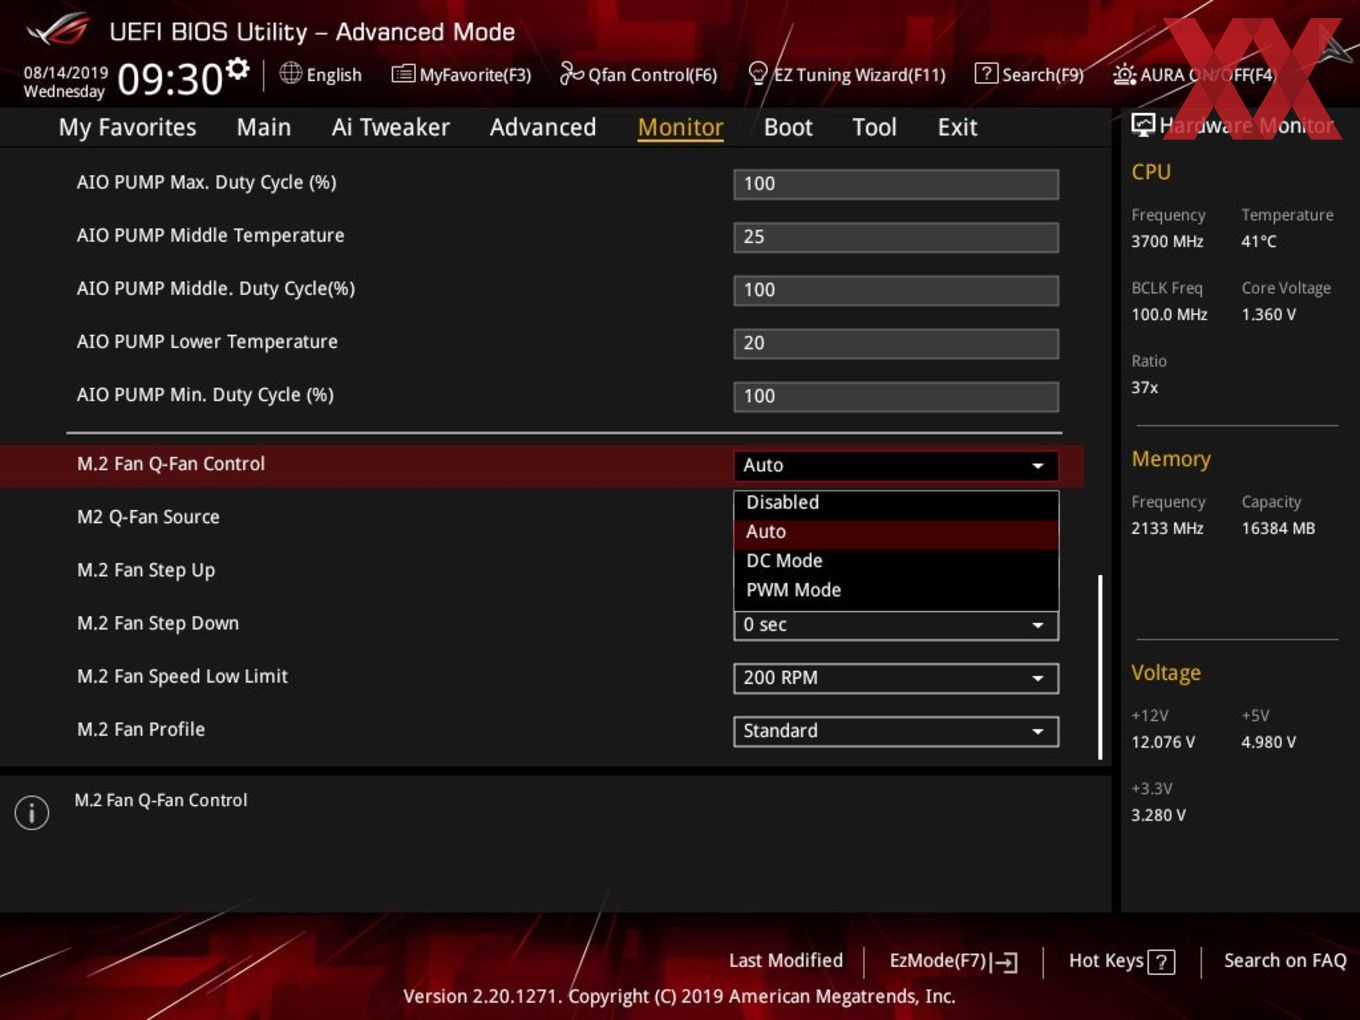Edit AIO PUMP Max. Duty Cycle field
The width and height of the screenshot is (1360, 1020).
click(896, 184)
